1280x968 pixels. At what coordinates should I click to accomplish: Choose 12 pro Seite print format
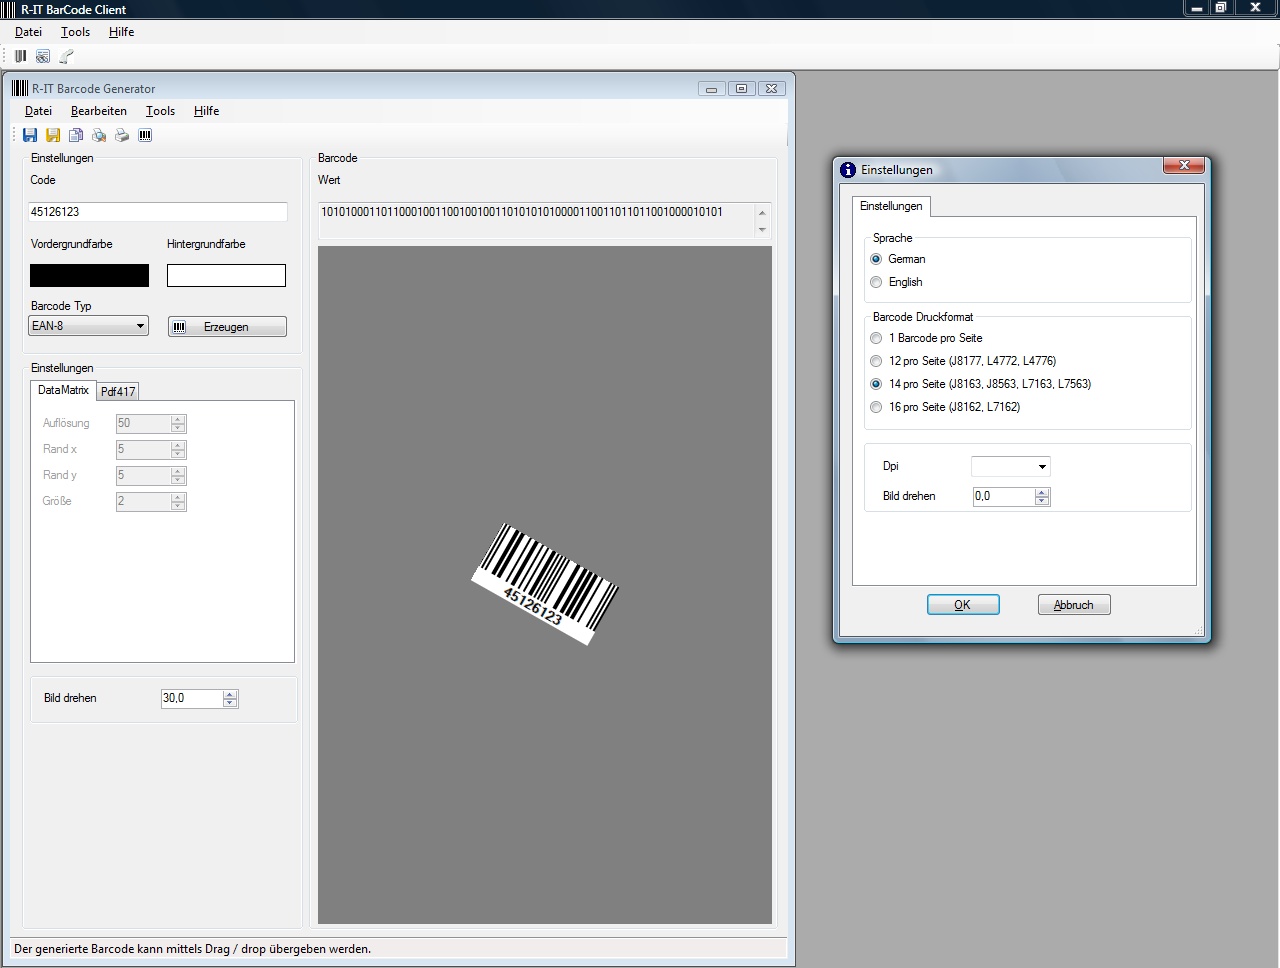click(876, 361)
